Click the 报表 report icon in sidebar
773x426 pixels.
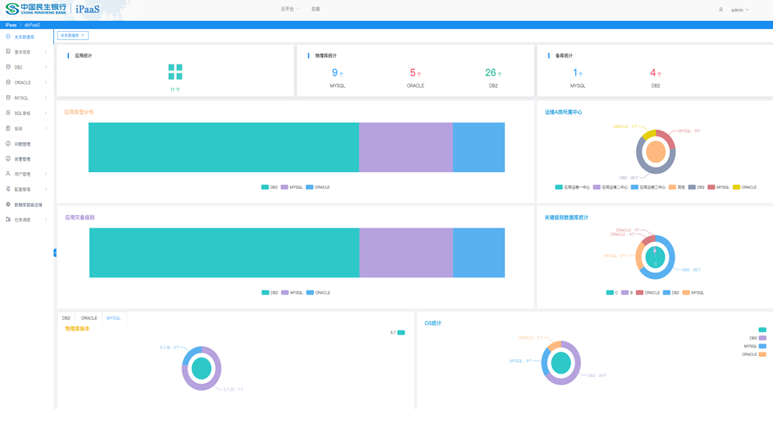click(8, 128)
